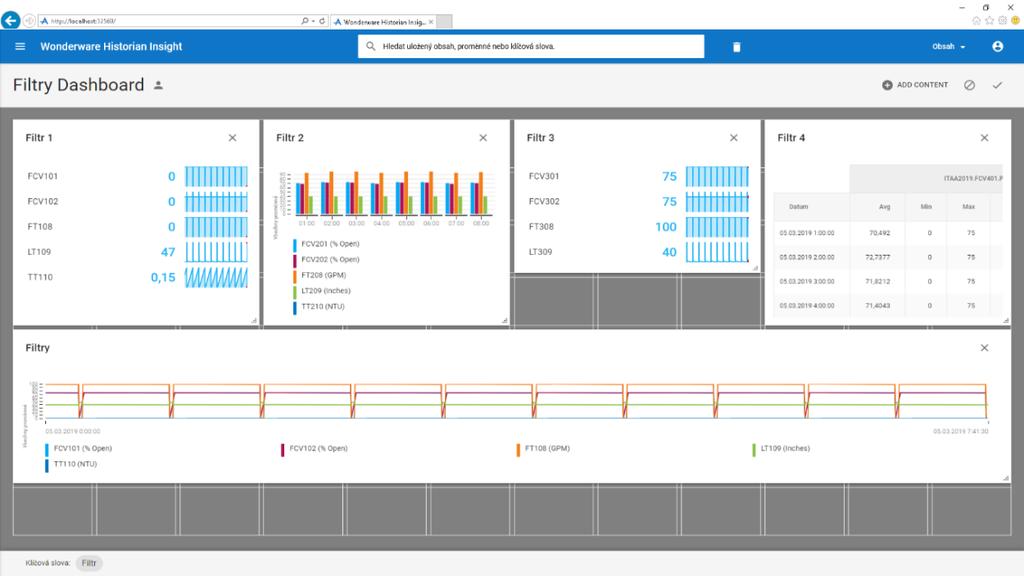Click the TT110 value 0,15
Screen dimensions: 1024x576
click(x=163, y=278)
